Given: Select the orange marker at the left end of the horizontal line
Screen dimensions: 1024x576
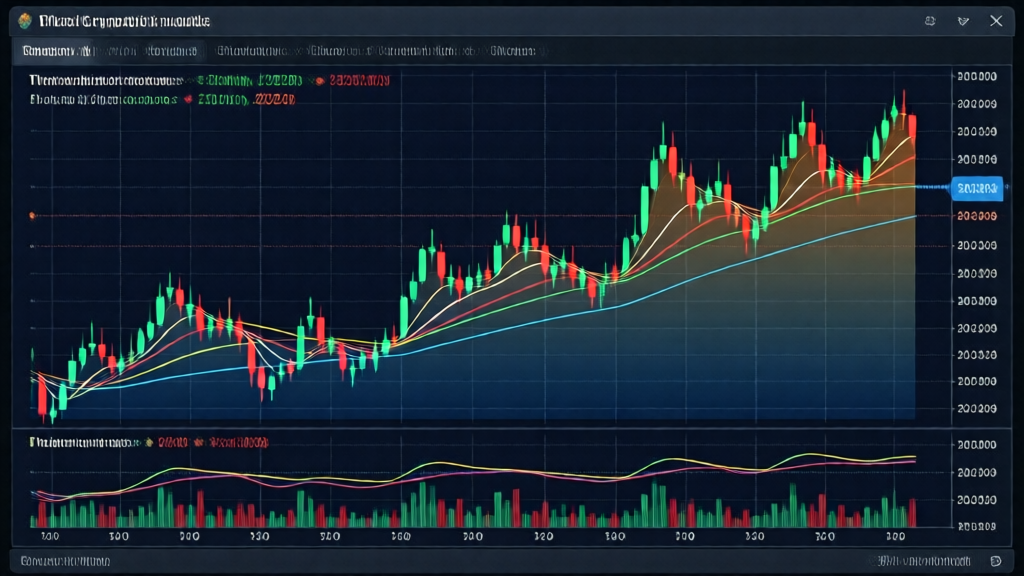Looking at the screenshot, I should (x=34, y=215).
